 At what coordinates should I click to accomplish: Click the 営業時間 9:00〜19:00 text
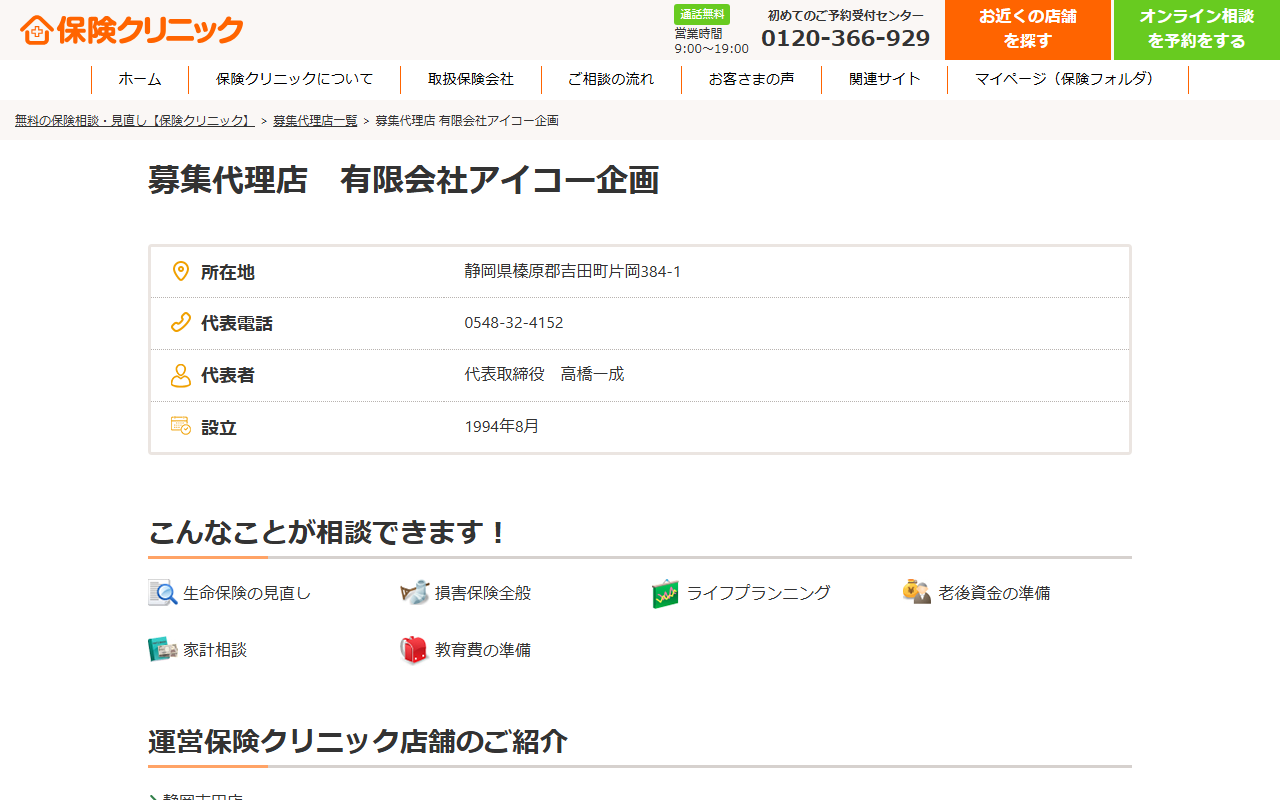pyautogui.click(x=711, y=41)
